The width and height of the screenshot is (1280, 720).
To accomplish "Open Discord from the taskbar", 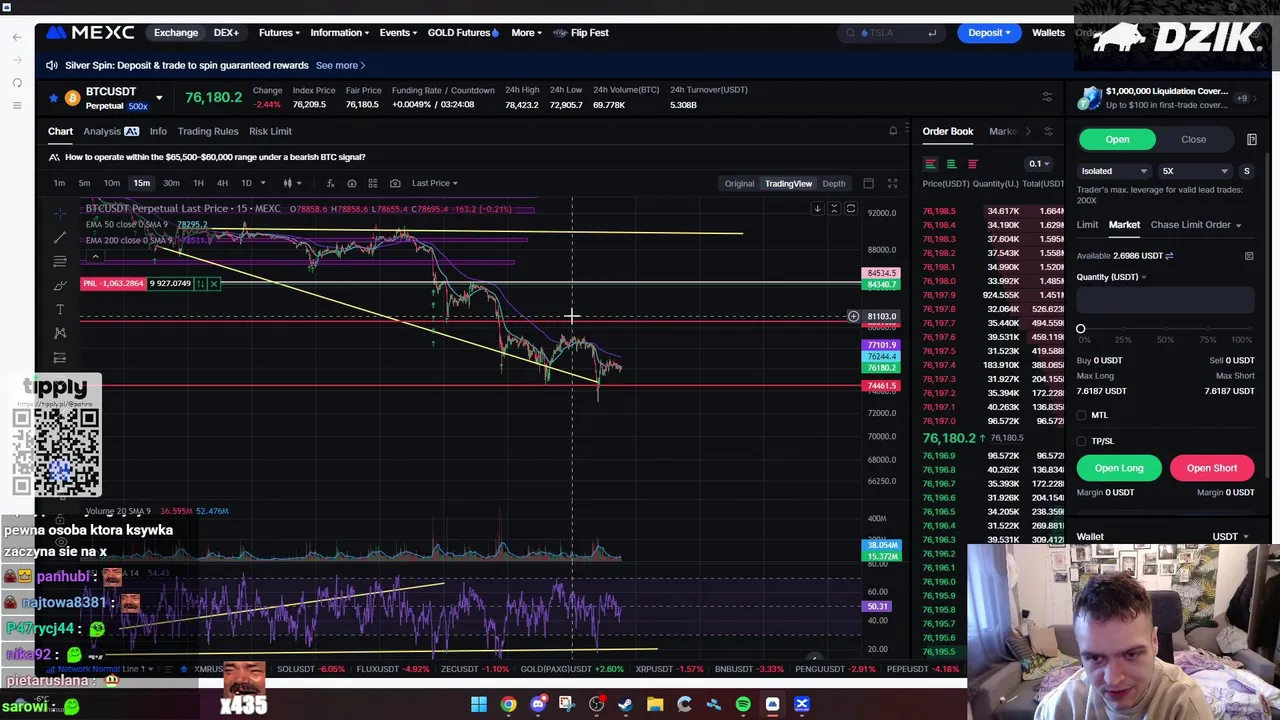I will pyautogui.click(x=538, y=705).
